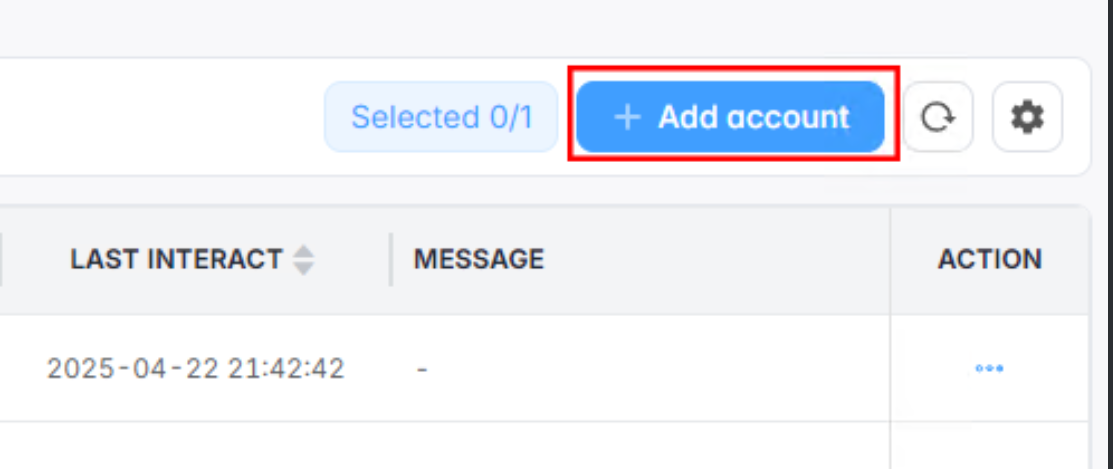Click blank toolbar space left of Selected badge
This screenshot has height=469, width=1113.
tap(162, 116)
